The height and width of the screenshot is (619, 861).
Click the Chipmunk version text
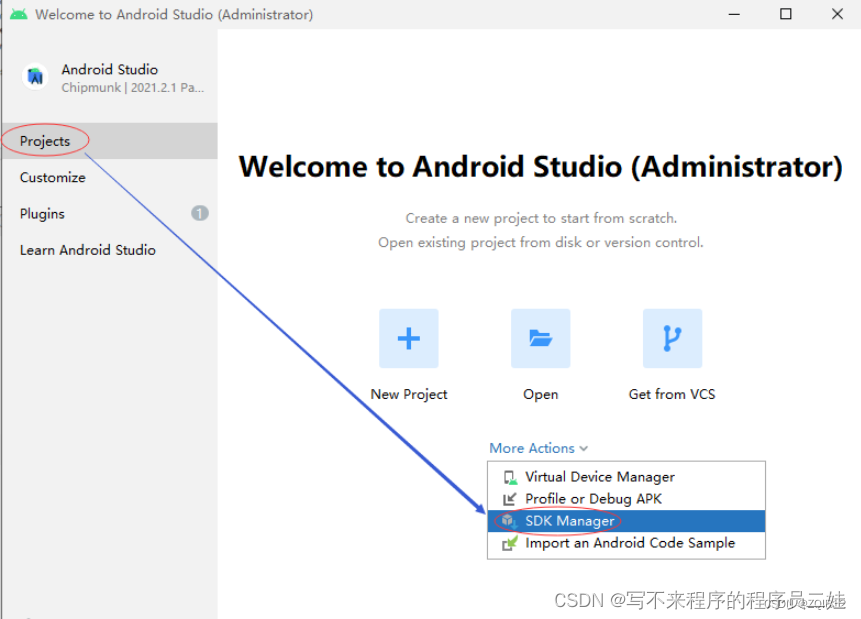coord(132,88)
